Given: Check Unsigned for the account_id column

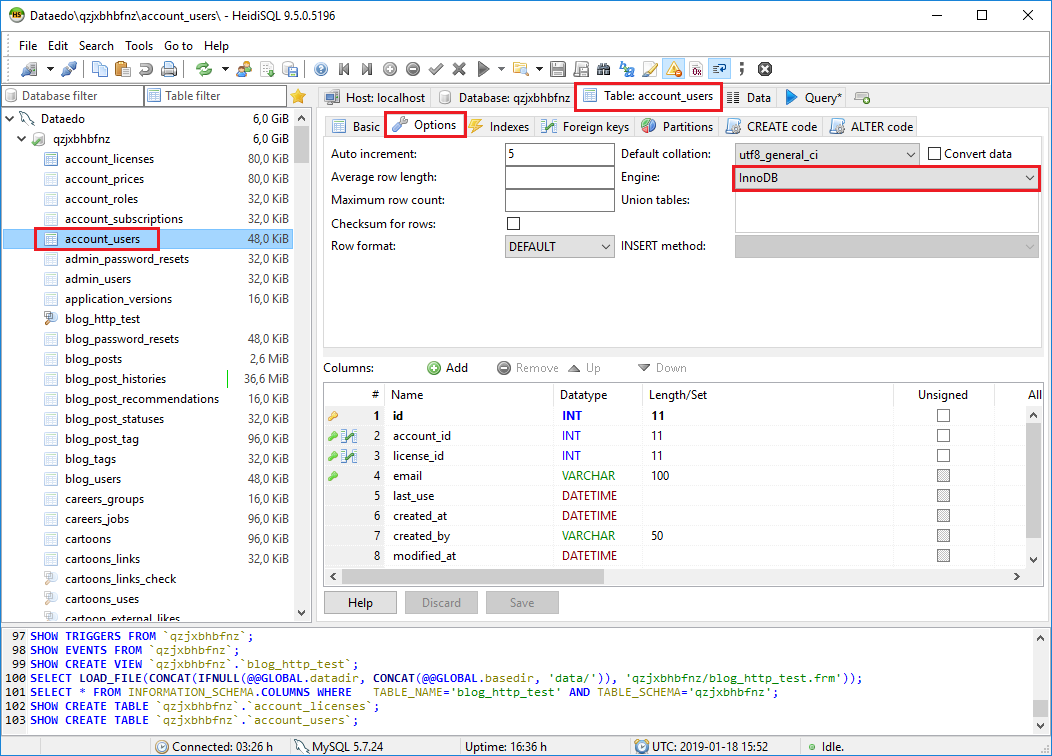Looking at the screenshot, I should pyautogui.click(x=943, y=436).
